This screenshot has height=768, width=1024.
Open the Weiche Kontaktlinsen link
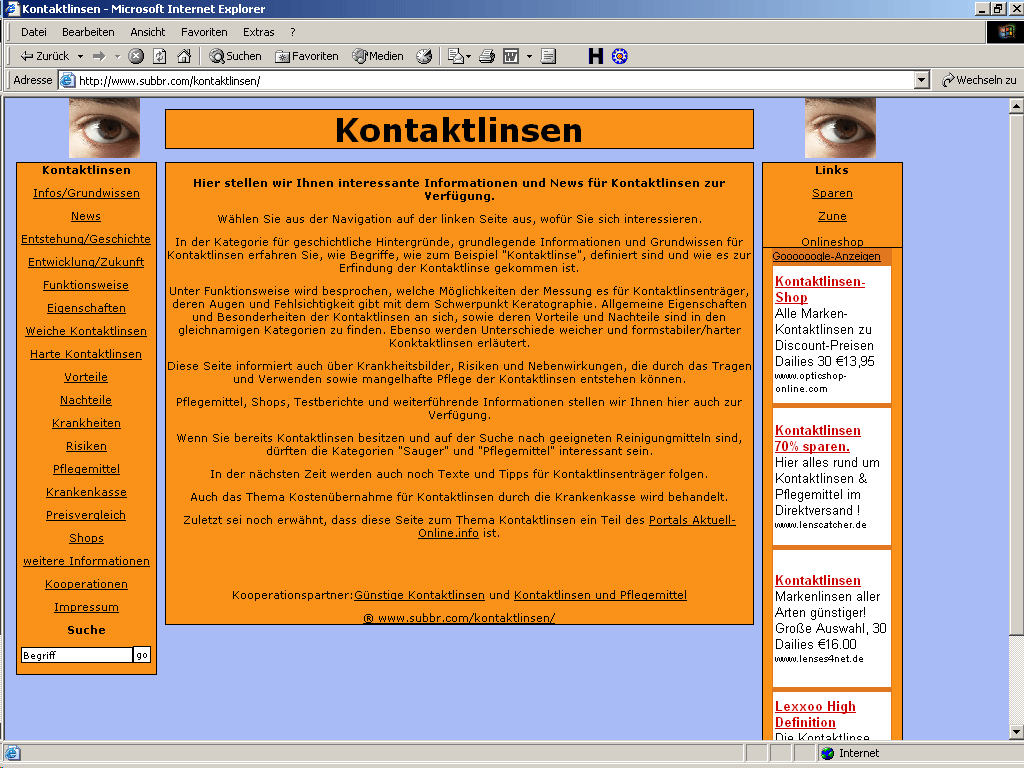86,331
